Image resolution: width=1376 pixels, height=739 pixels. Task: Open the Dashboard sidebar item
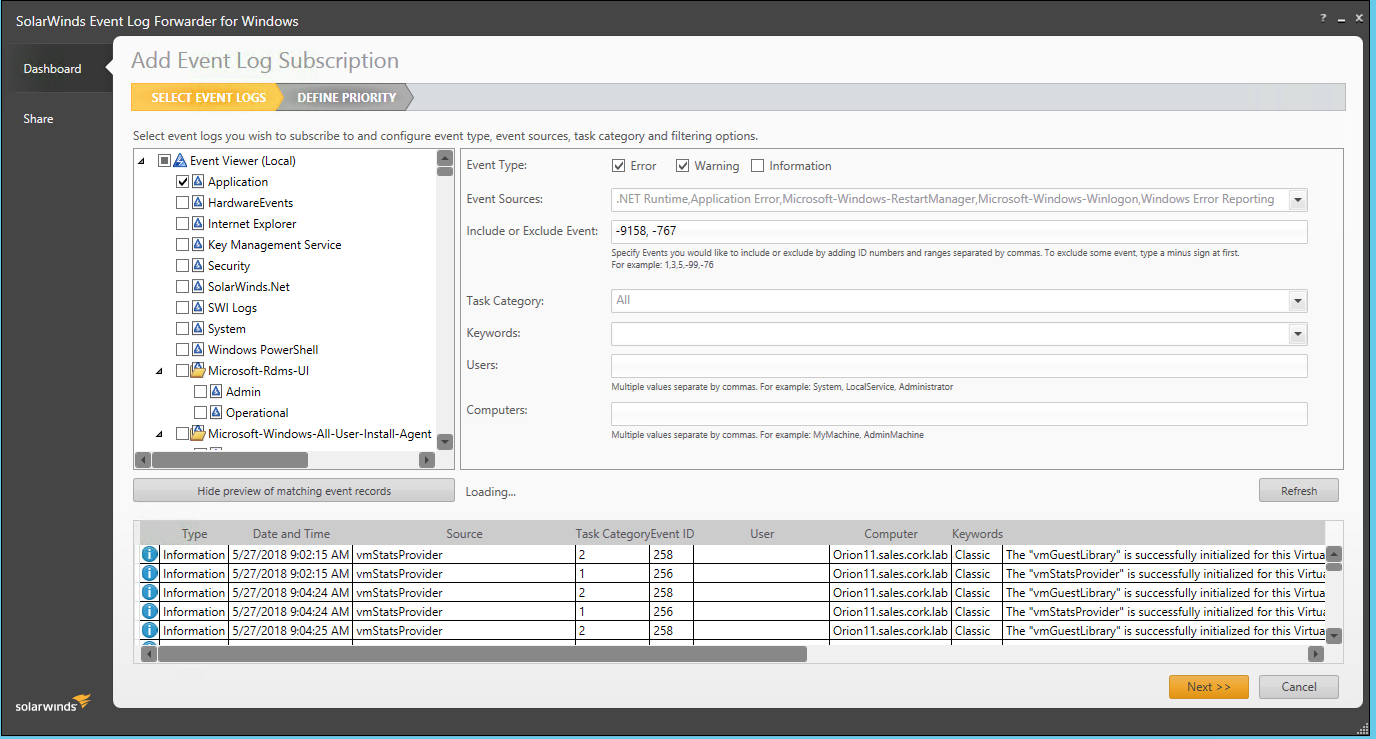tap(53, 69)
